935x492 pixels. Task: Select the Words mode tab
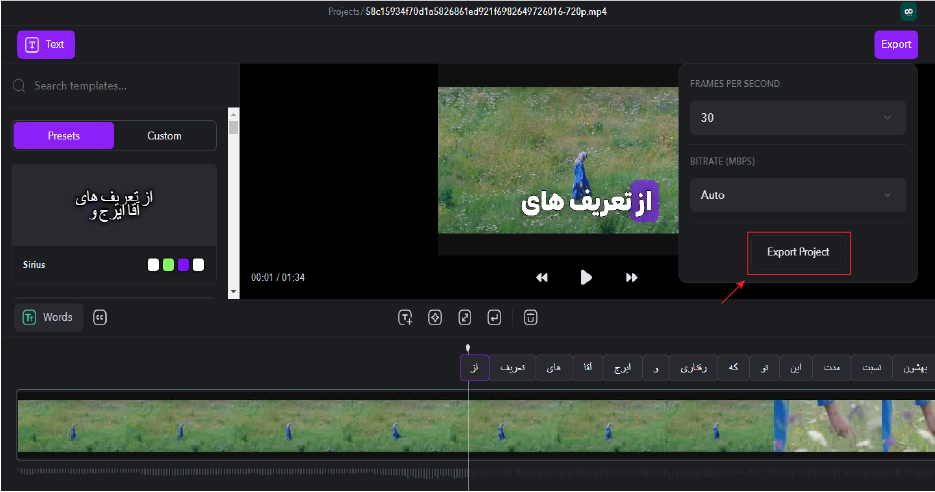pyautogui.click(x=48, y=317)
